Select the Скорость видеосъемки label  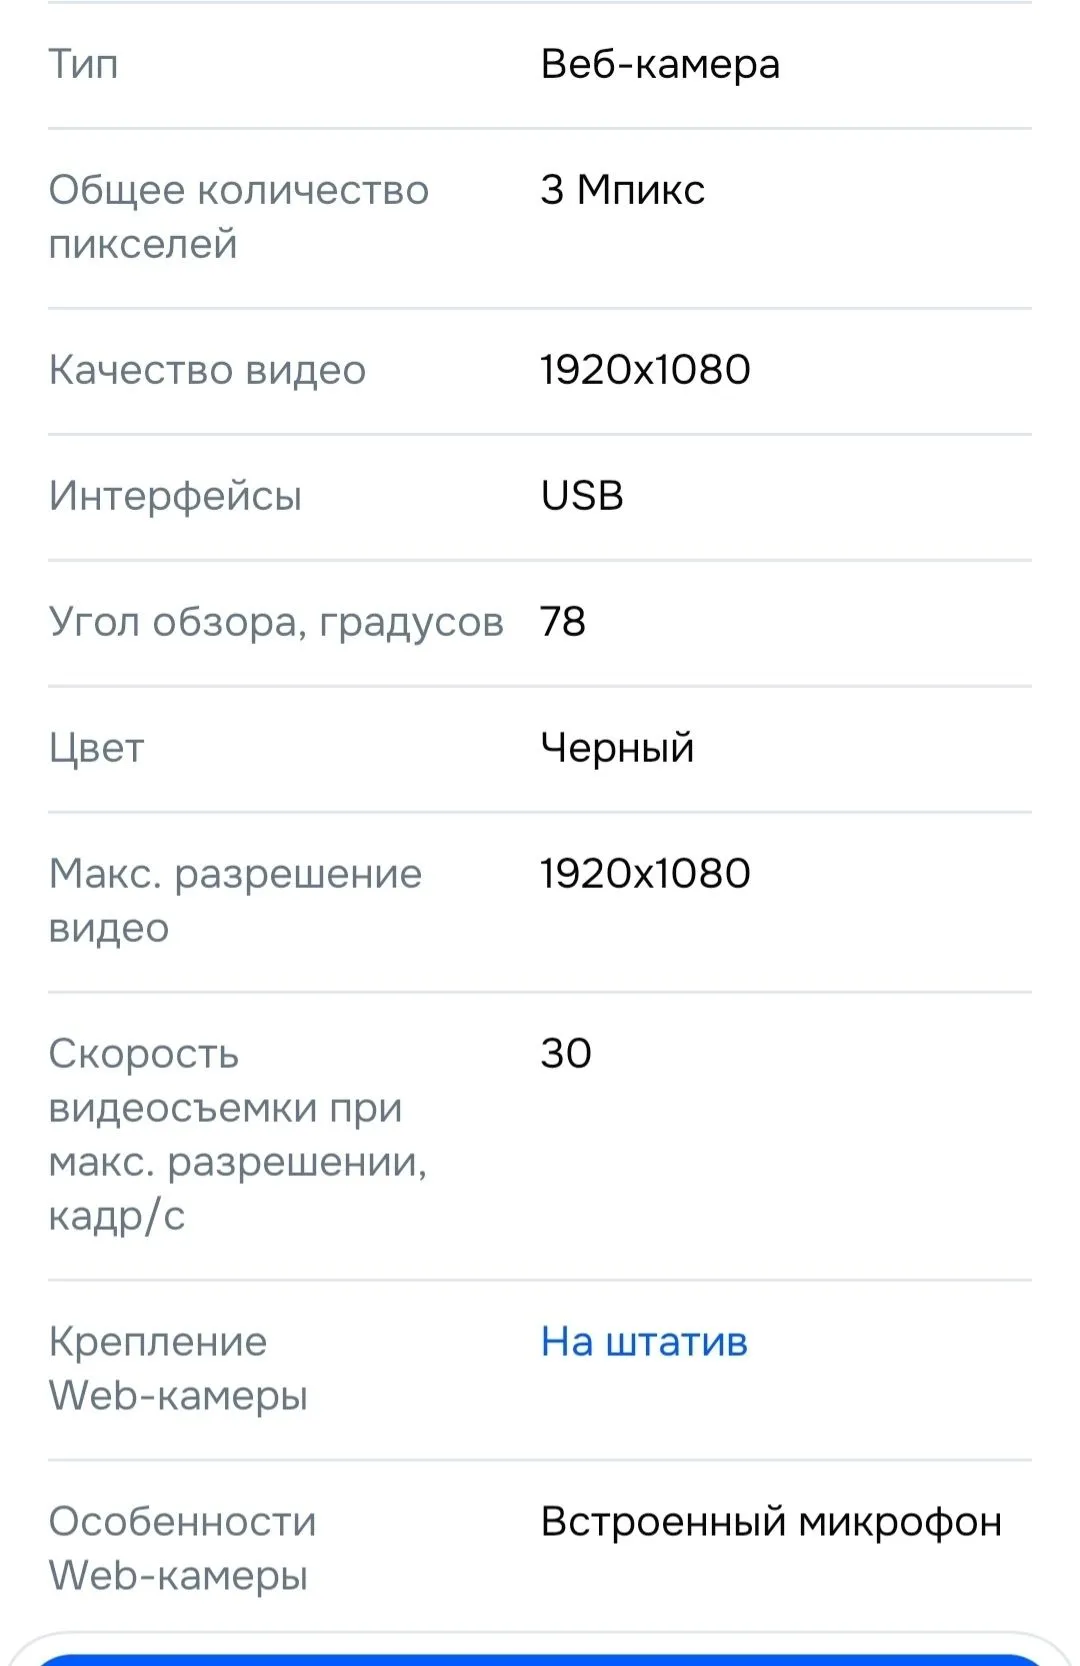[238, 1135]
